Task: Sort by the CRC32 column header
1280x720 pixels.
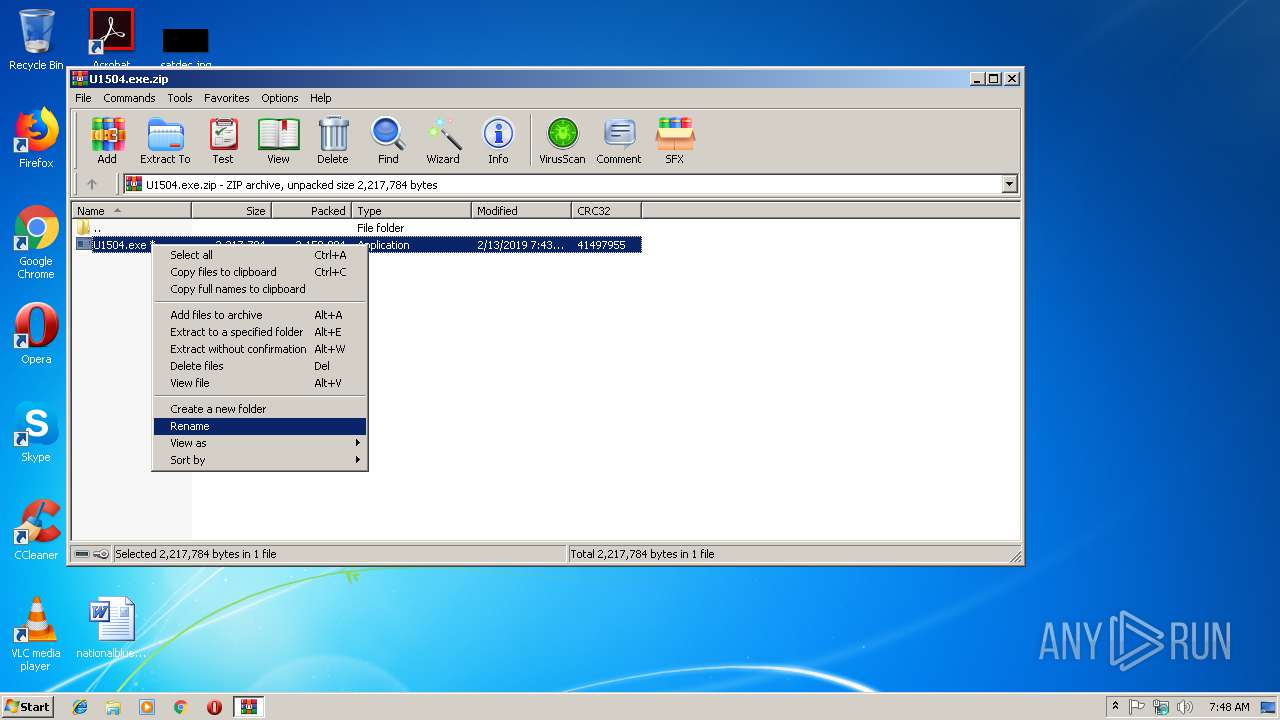Action: 606,211
